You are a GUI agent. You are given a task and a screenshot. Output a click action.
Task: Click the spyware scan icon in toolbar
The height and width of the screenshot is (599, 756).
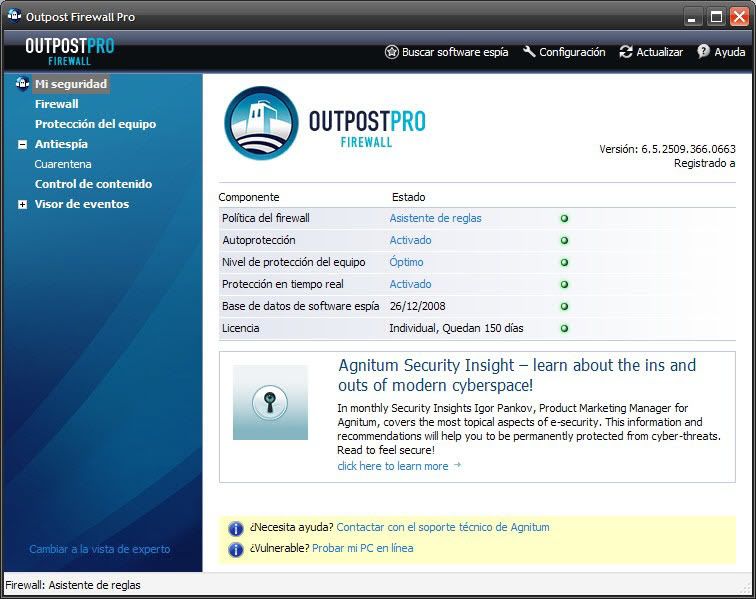pyautogui.click(x=392, y=52)
